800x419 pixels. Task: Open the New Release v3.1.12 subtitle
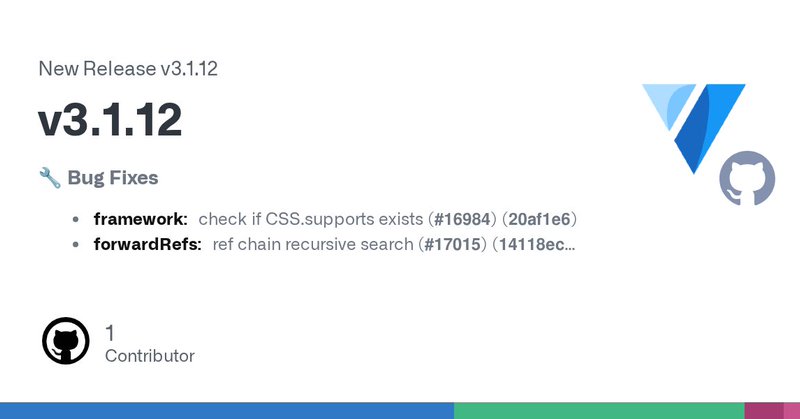click(128, 68)
